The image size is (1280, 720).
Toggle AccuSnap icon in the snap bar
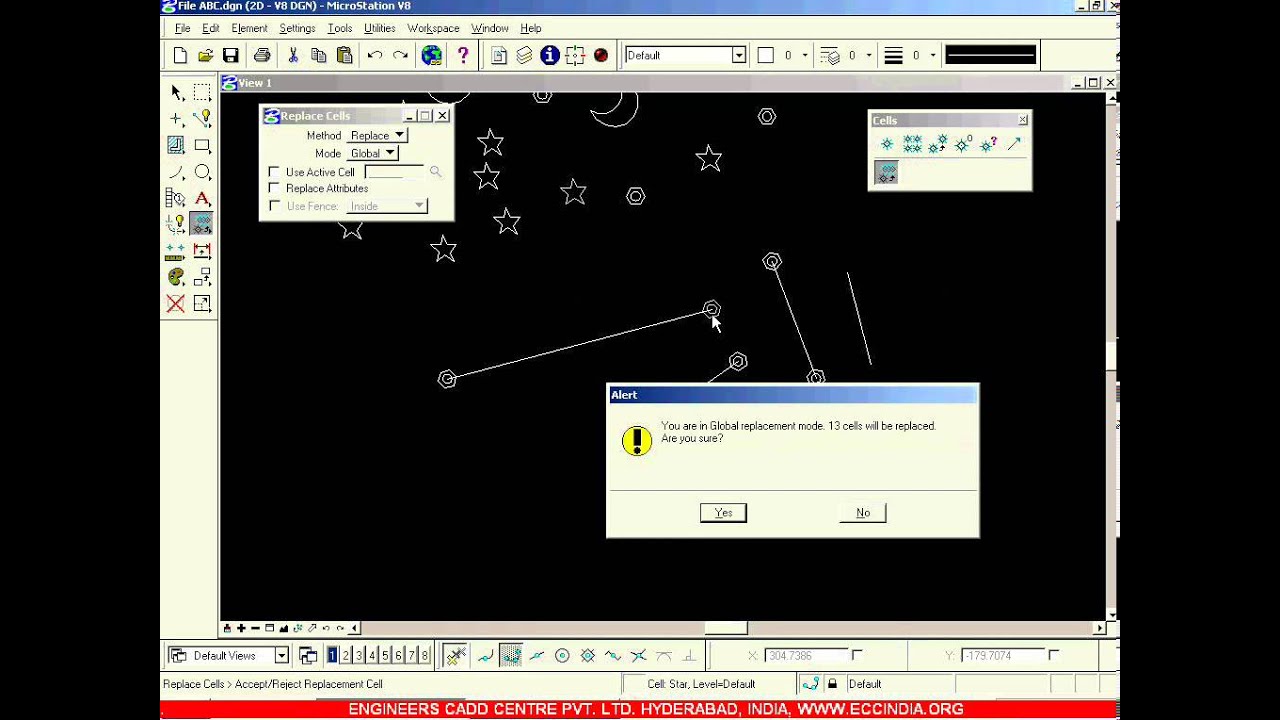[456, 656]
